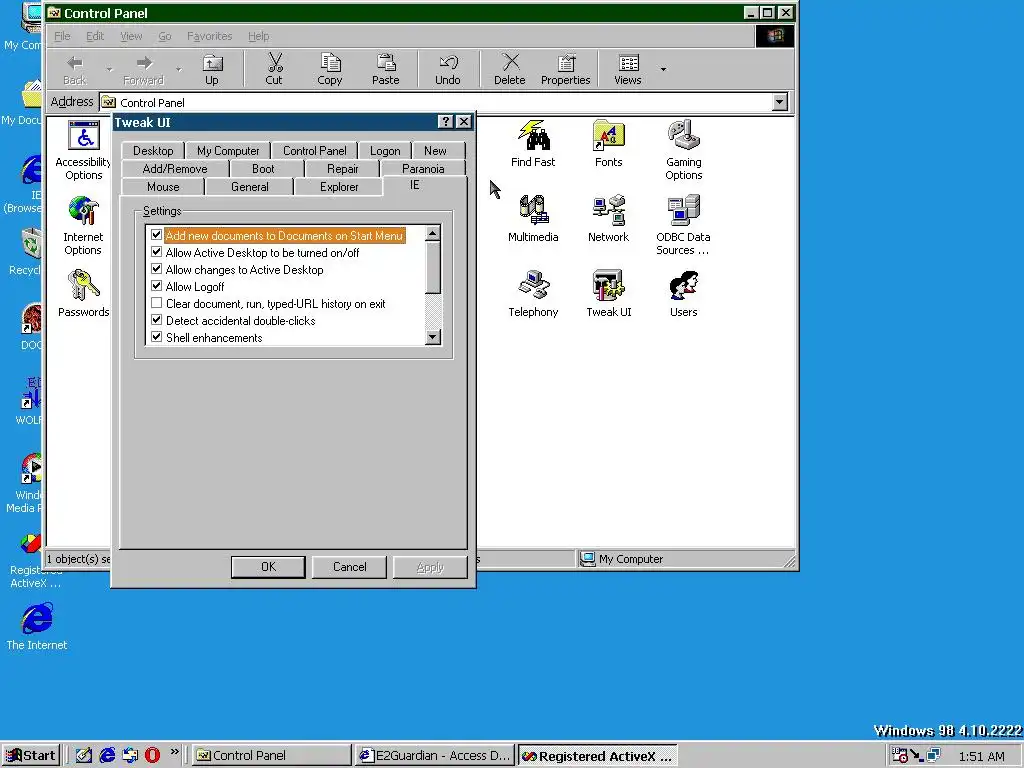Switch to the Logon tab
1024x768 pixels.
(385, 151)
